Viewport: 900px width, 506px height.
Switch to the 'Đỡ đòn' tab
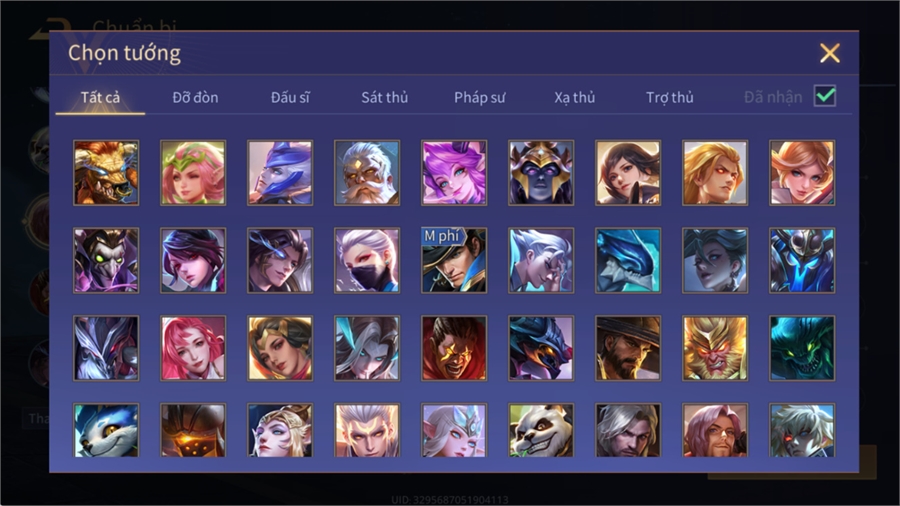(x=195, y=98)
